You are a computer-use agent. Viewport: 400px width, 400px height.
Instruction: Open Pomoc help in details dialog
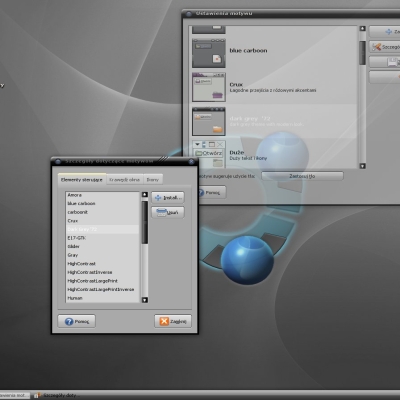pyautogui.click(x=77, y=321)
